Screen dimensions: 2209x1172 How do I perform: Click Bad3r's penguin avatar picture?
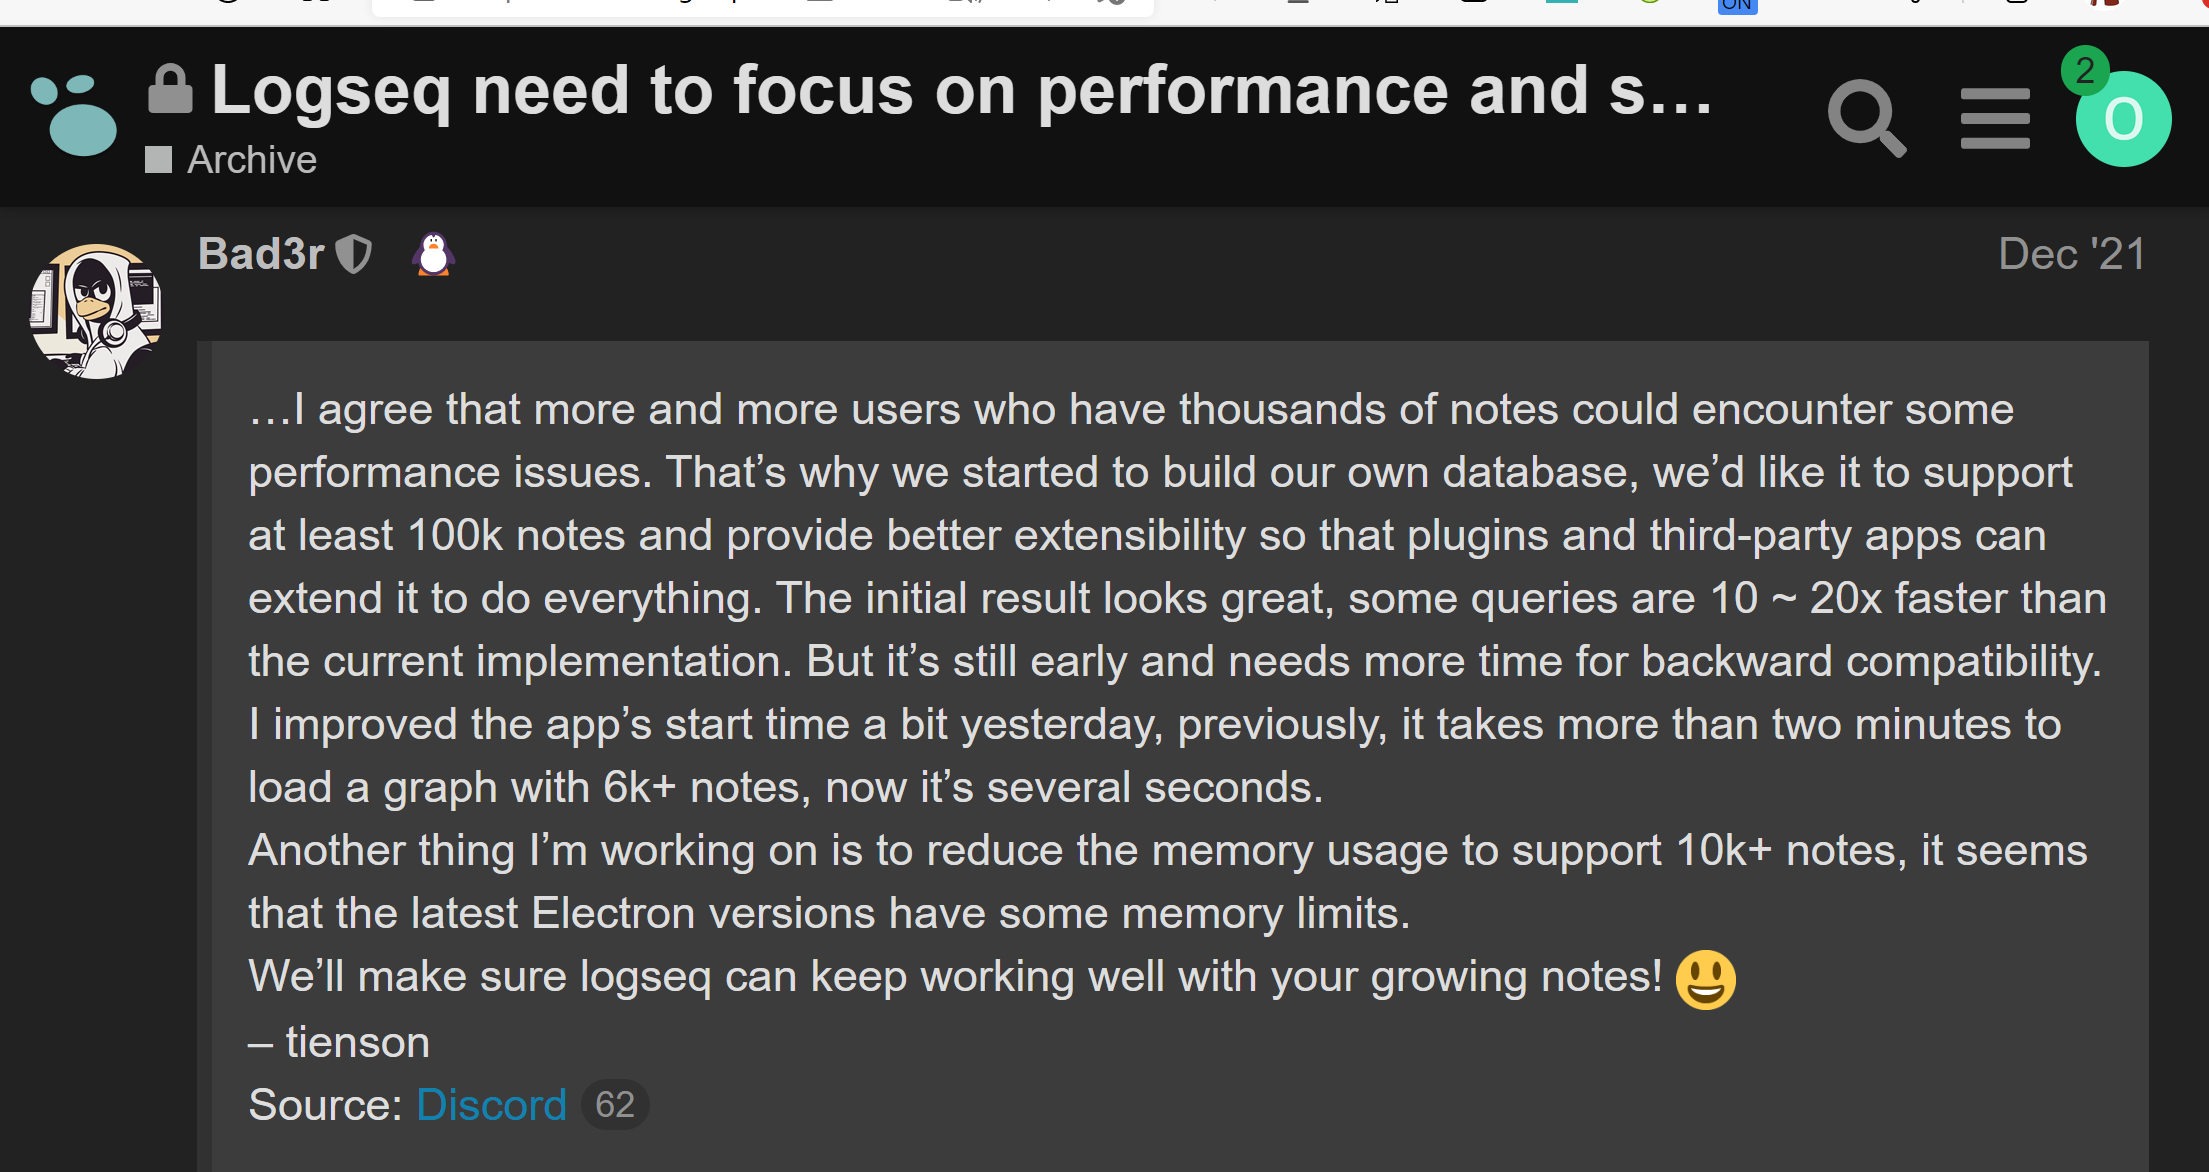click(96, 310)
